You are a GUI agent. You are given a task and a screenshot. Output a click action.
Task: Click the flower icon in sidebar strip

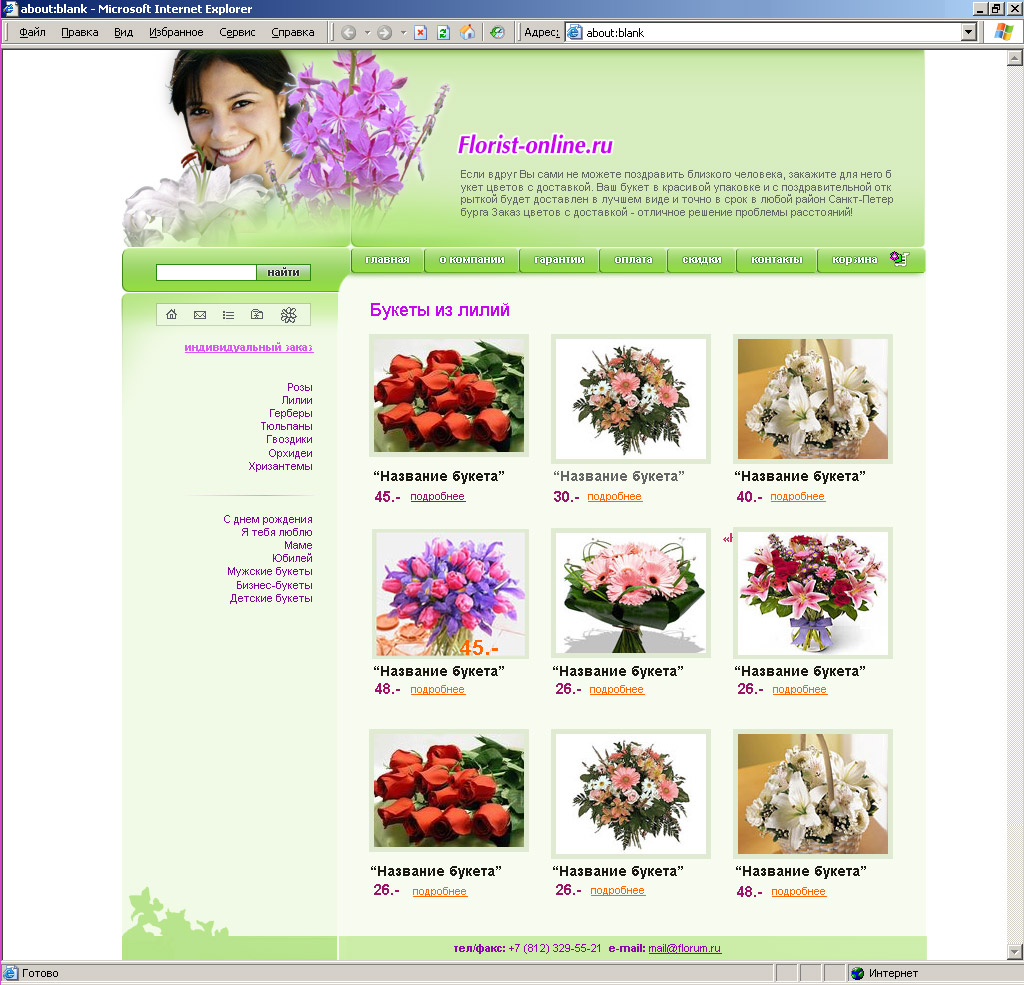289,315
